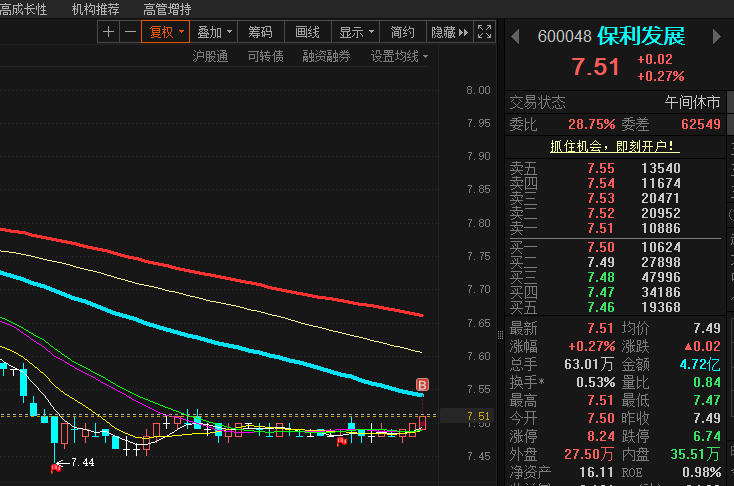This screenshot has width=734, height=486.
Task: Click 委比 value 28.75%
Action: tap(591, 124)
